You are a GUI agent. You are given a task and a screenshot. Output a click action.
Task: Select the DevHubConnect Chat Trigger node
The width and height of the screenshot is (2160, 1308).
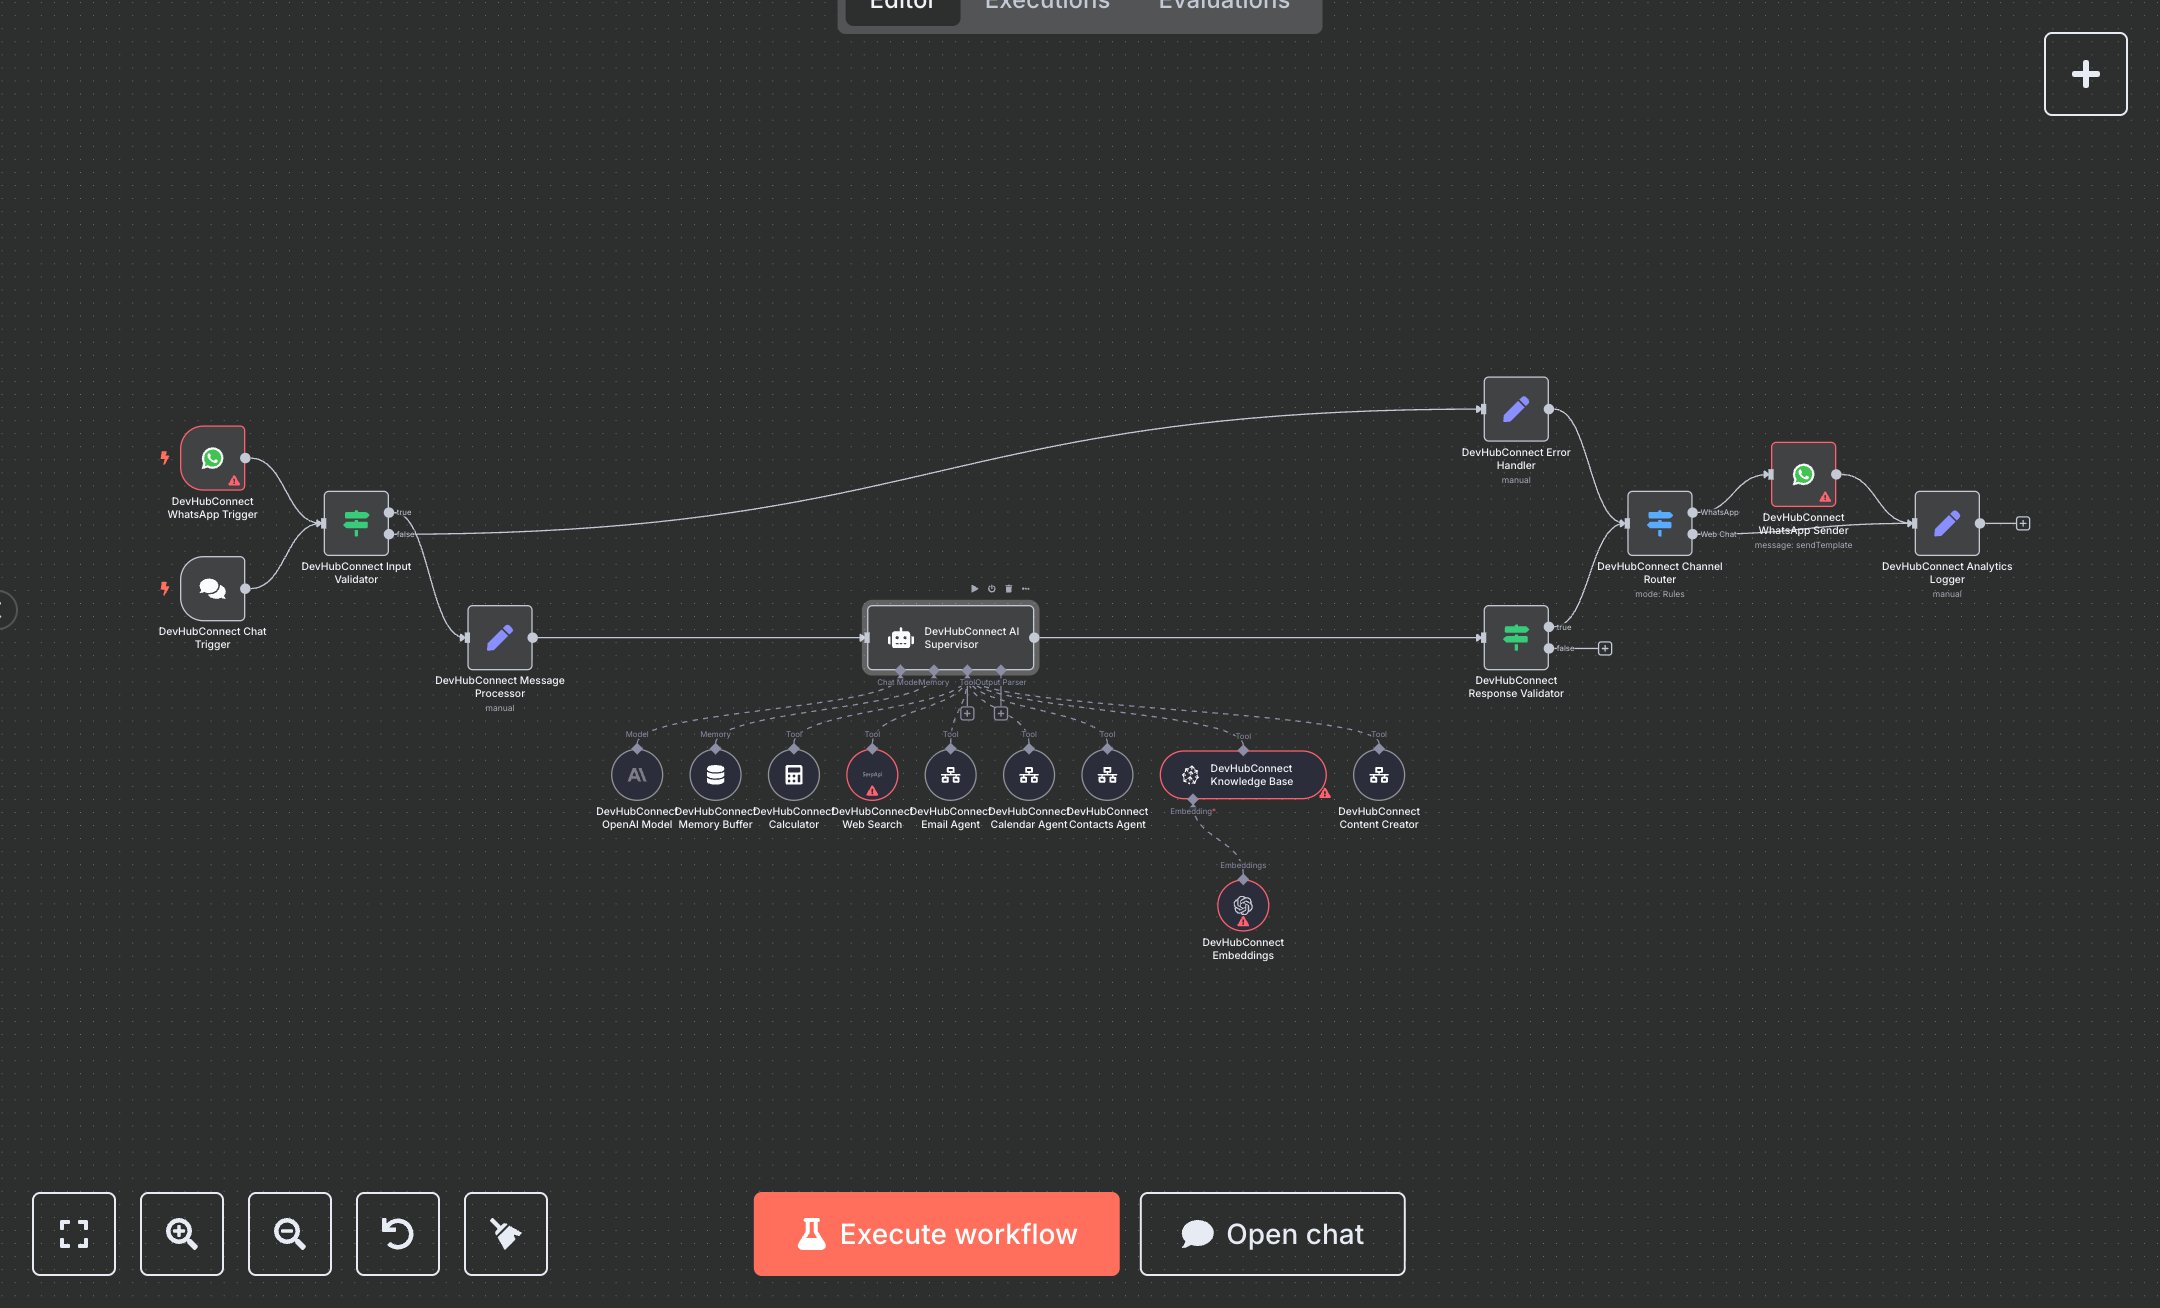(212, 588)
